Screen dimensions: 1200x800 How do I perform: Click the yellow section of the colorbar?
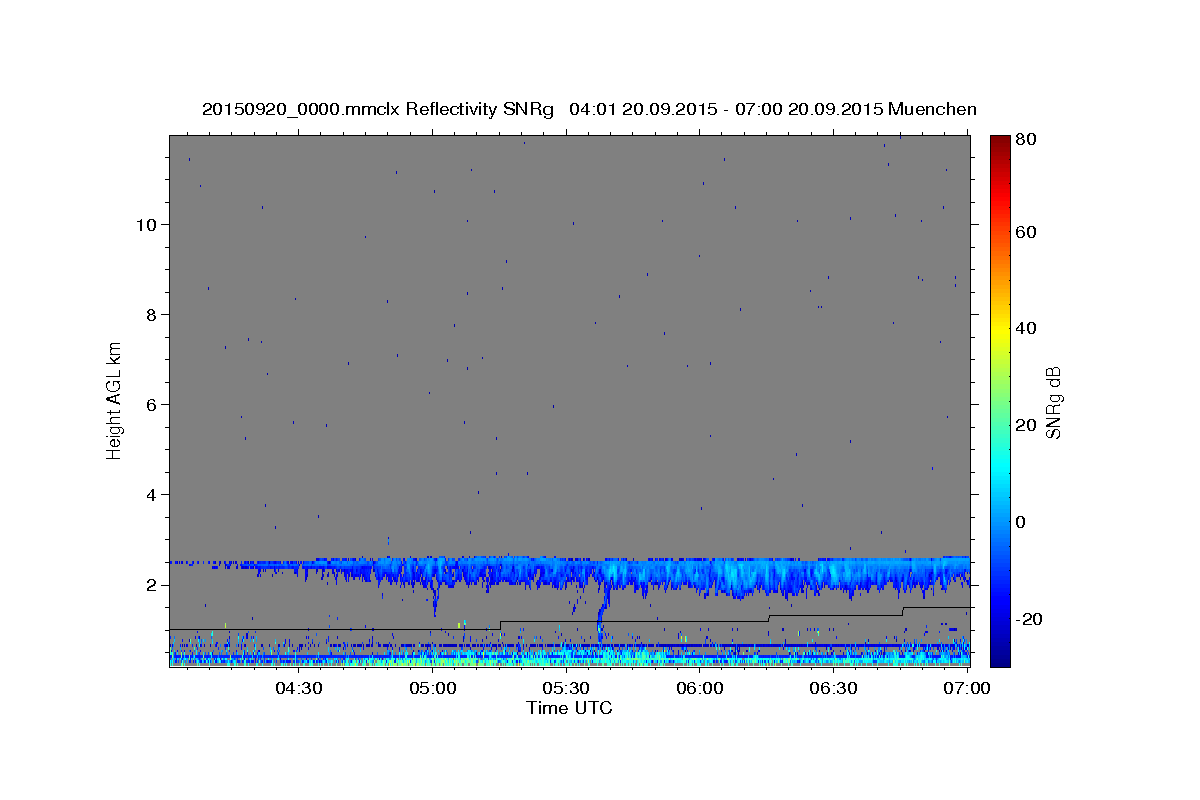point(1000,328)
